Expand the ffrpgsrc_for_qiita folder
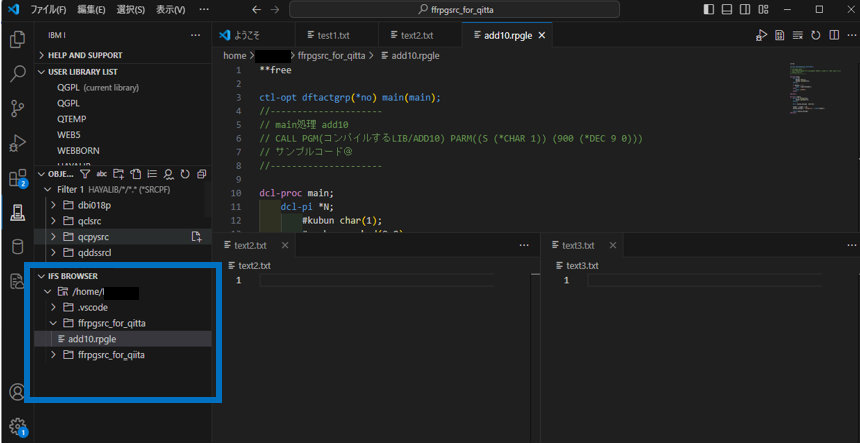 tap(54, 355)
